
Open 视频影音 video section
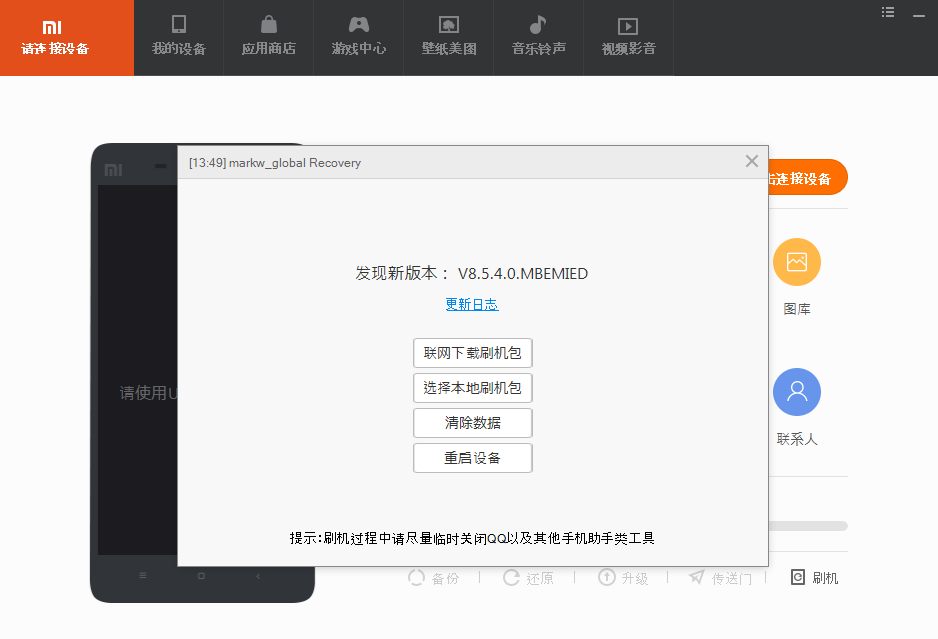coord(628,37)
